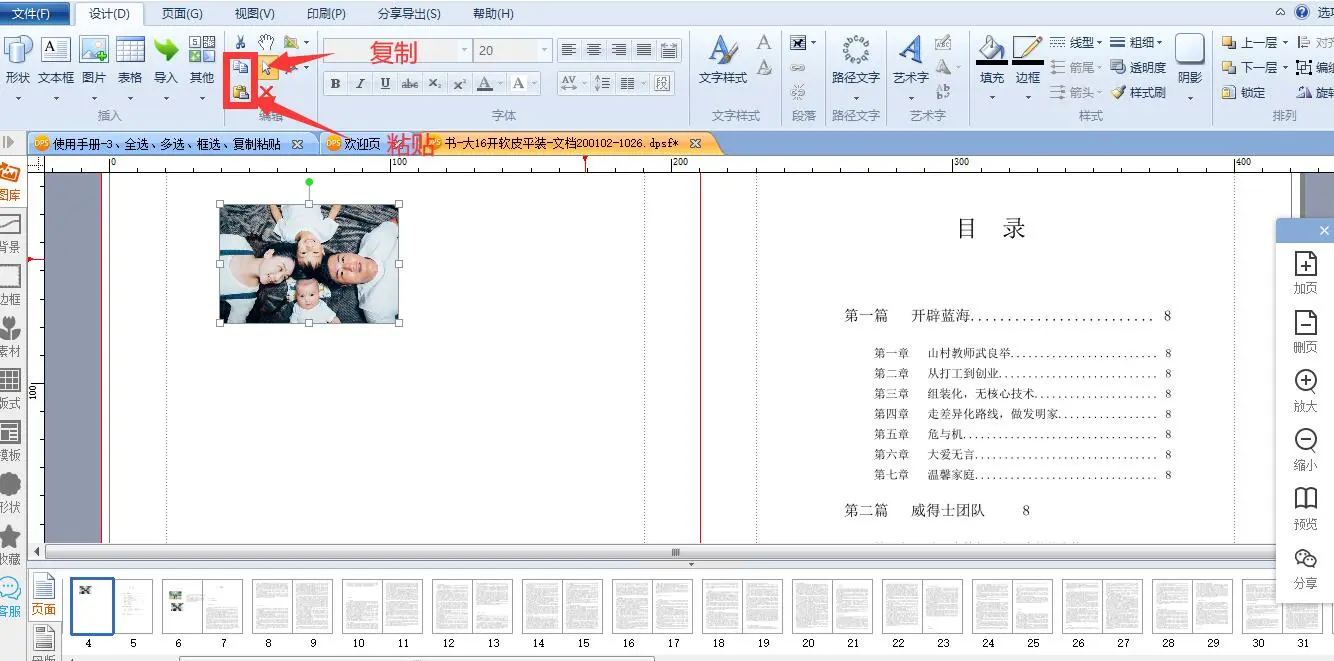The width and height of the screenshot is (1334, 661).
Task: Click the 放大 zoom in icon
Action: click(x=1305, y=382)
